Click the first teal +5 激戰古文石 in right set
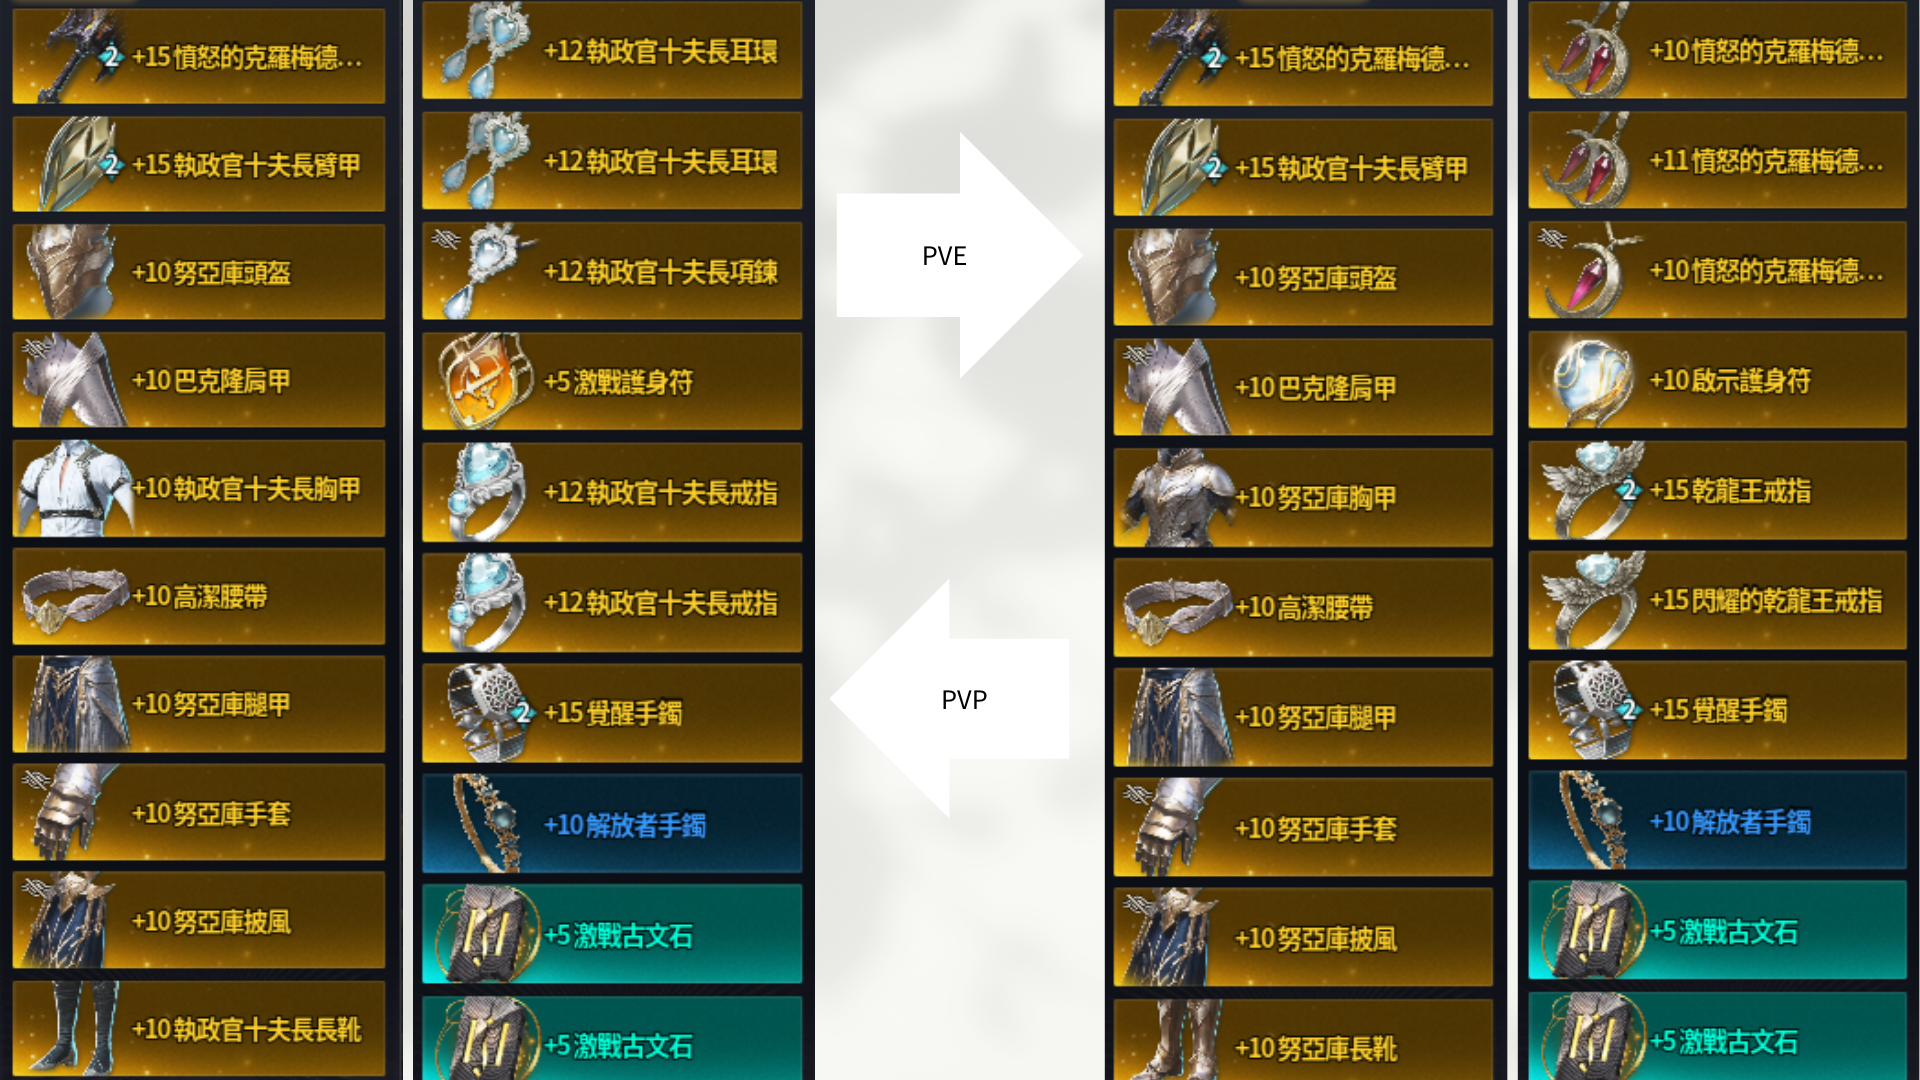Screen dimensions: 1920x1080 (x=1718, y=931)
